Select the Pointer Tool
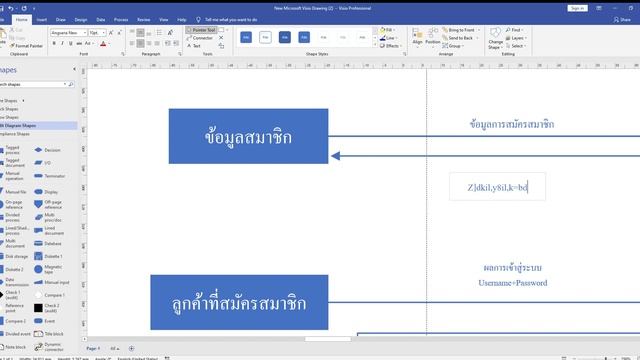Image resolution: width=640 pixels, height=360 pixels. (201, 30)
